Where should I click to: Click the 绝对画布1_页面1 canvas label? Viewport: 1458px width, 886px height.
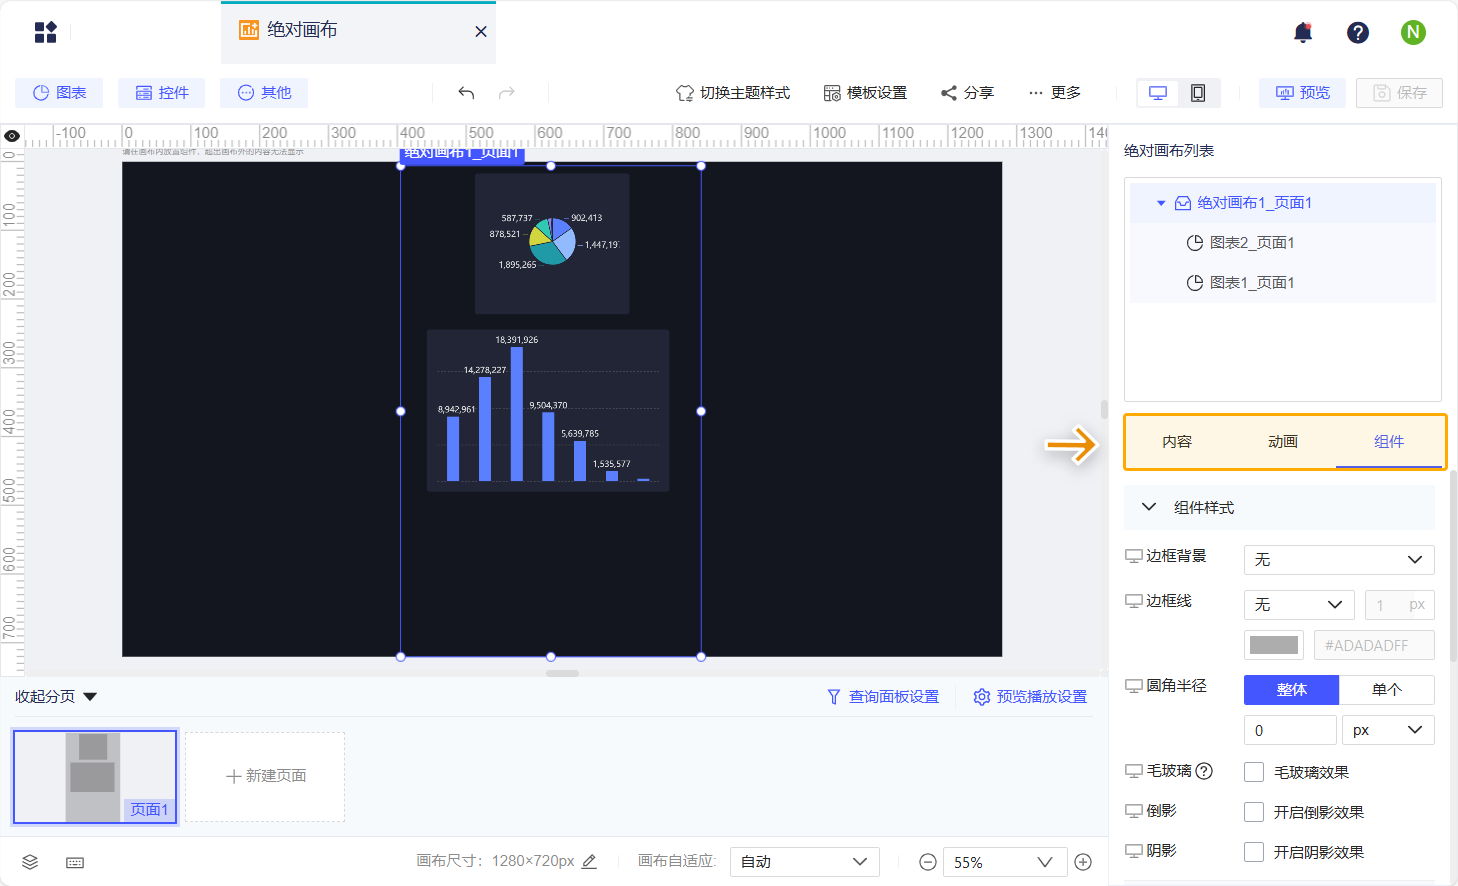(x=462, y=154)
